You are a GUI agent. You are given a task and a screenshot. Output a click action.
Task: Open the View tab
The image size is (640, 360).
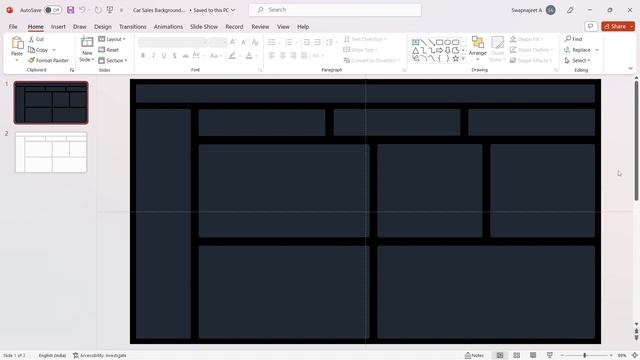283,27
